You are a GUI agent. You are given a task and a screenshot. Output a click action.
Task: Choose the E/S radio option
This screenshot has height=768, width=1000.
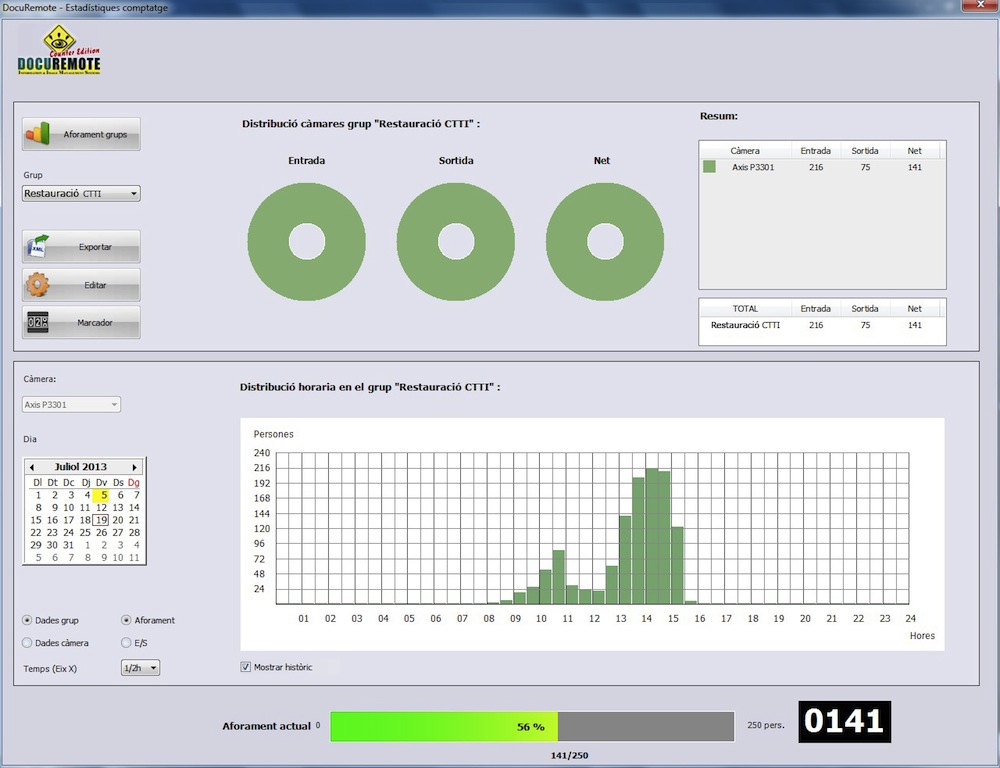click(126, 643)
